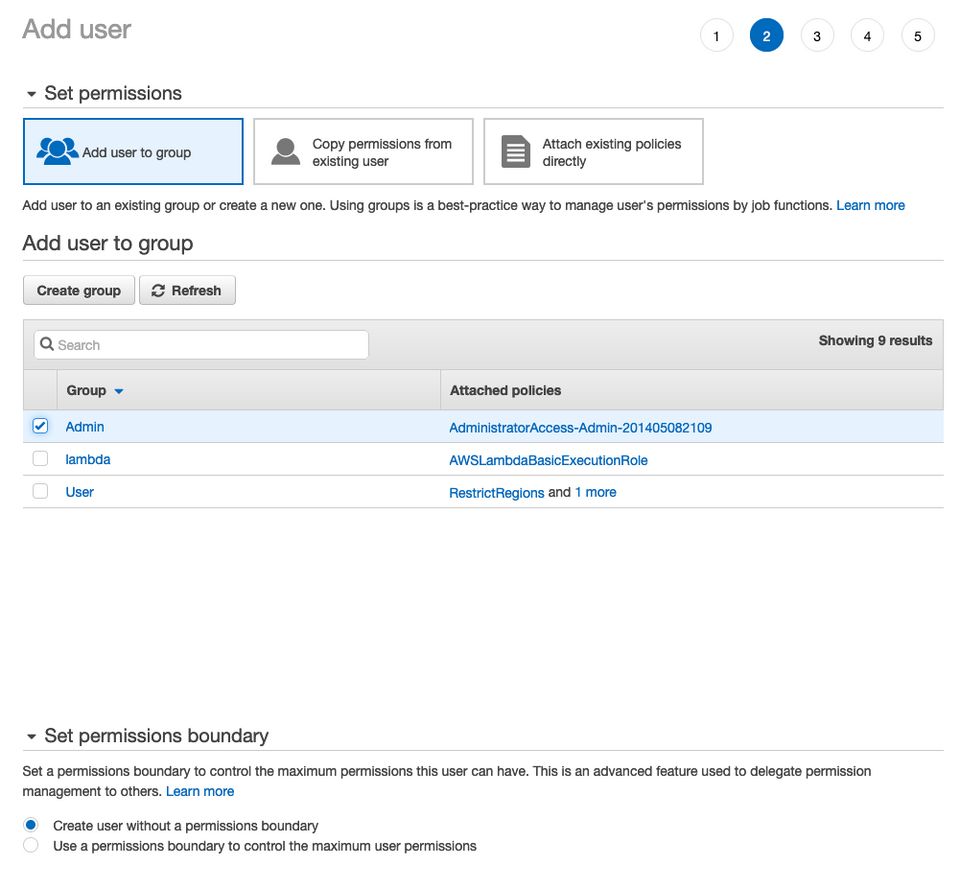Click the Create group button
Viewport: 960px width, 887px height.
(x=78, y=290)
